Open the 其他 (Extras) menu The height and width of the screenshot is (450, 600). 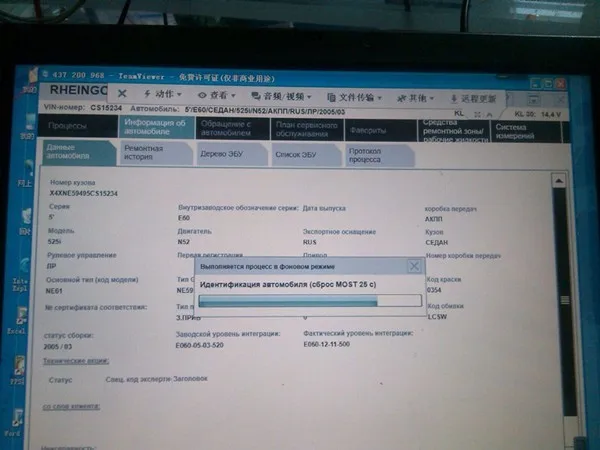pos(415,98)
